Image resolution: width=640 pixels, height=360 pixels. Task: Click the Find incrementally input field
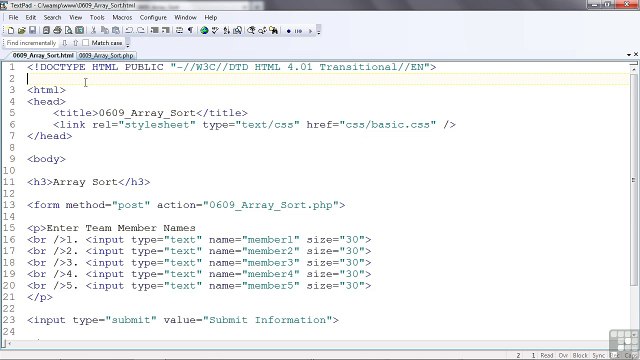pos(31,43)
